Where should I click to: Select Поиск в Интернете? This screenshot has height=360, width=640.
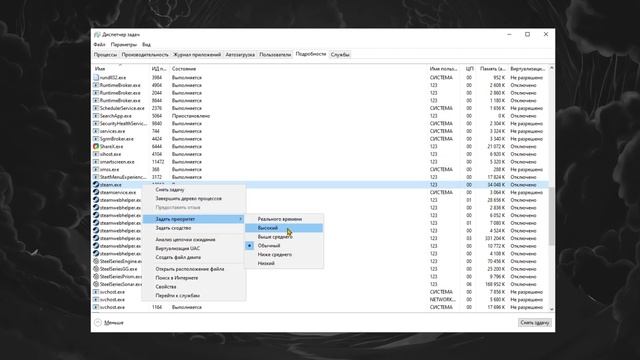[x=193, y=278]
